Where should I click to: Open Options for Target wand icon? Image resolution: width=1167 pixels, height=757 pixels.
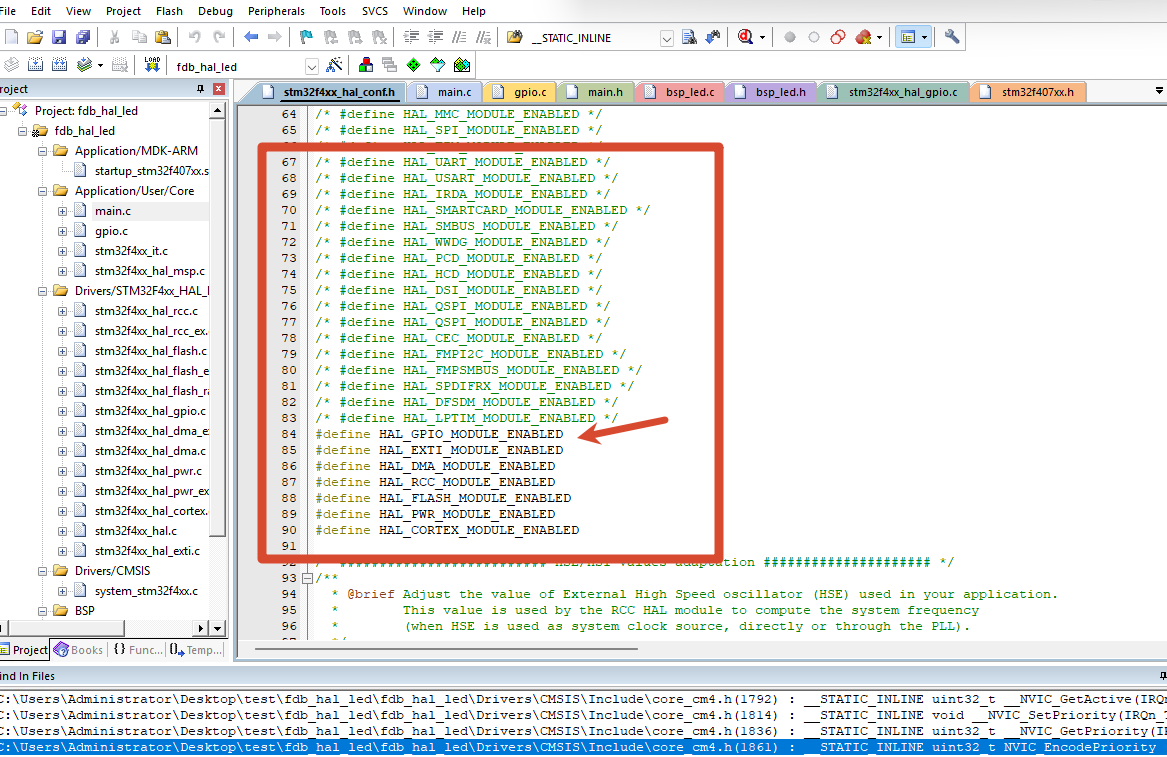[x=335, y=66]
